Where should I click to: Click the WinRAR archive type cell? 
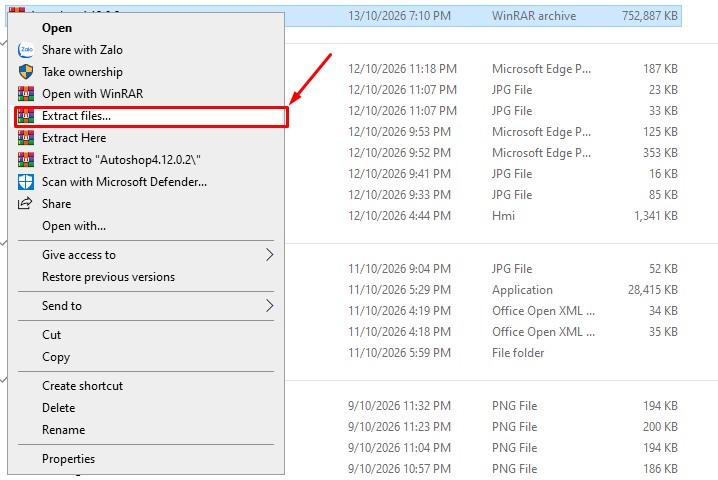click(534, 16)
